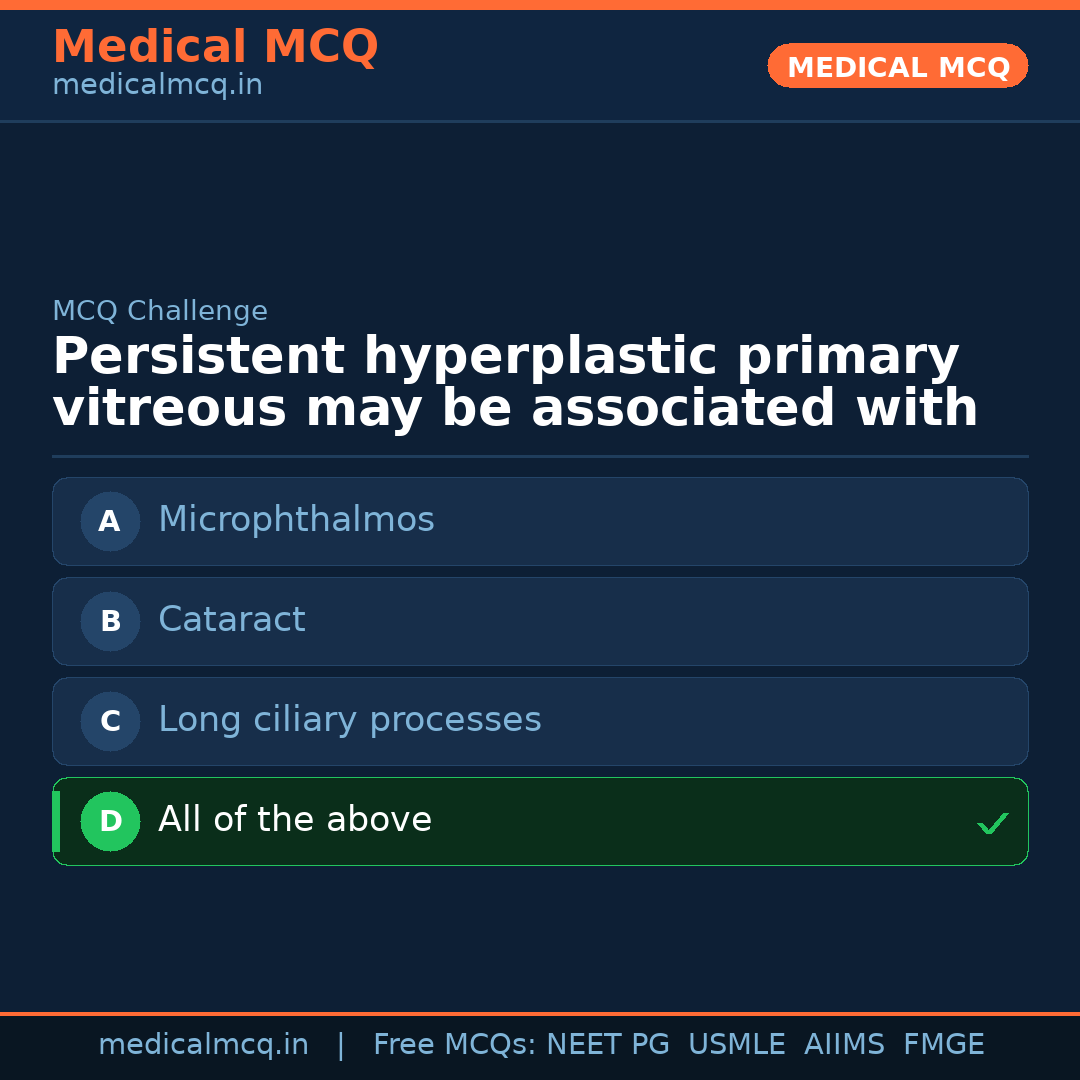The width and height of the screenshot is (1080, 1080).
Task: Click the orange MEDICAL MCQ badge
Action: [897, 66]
